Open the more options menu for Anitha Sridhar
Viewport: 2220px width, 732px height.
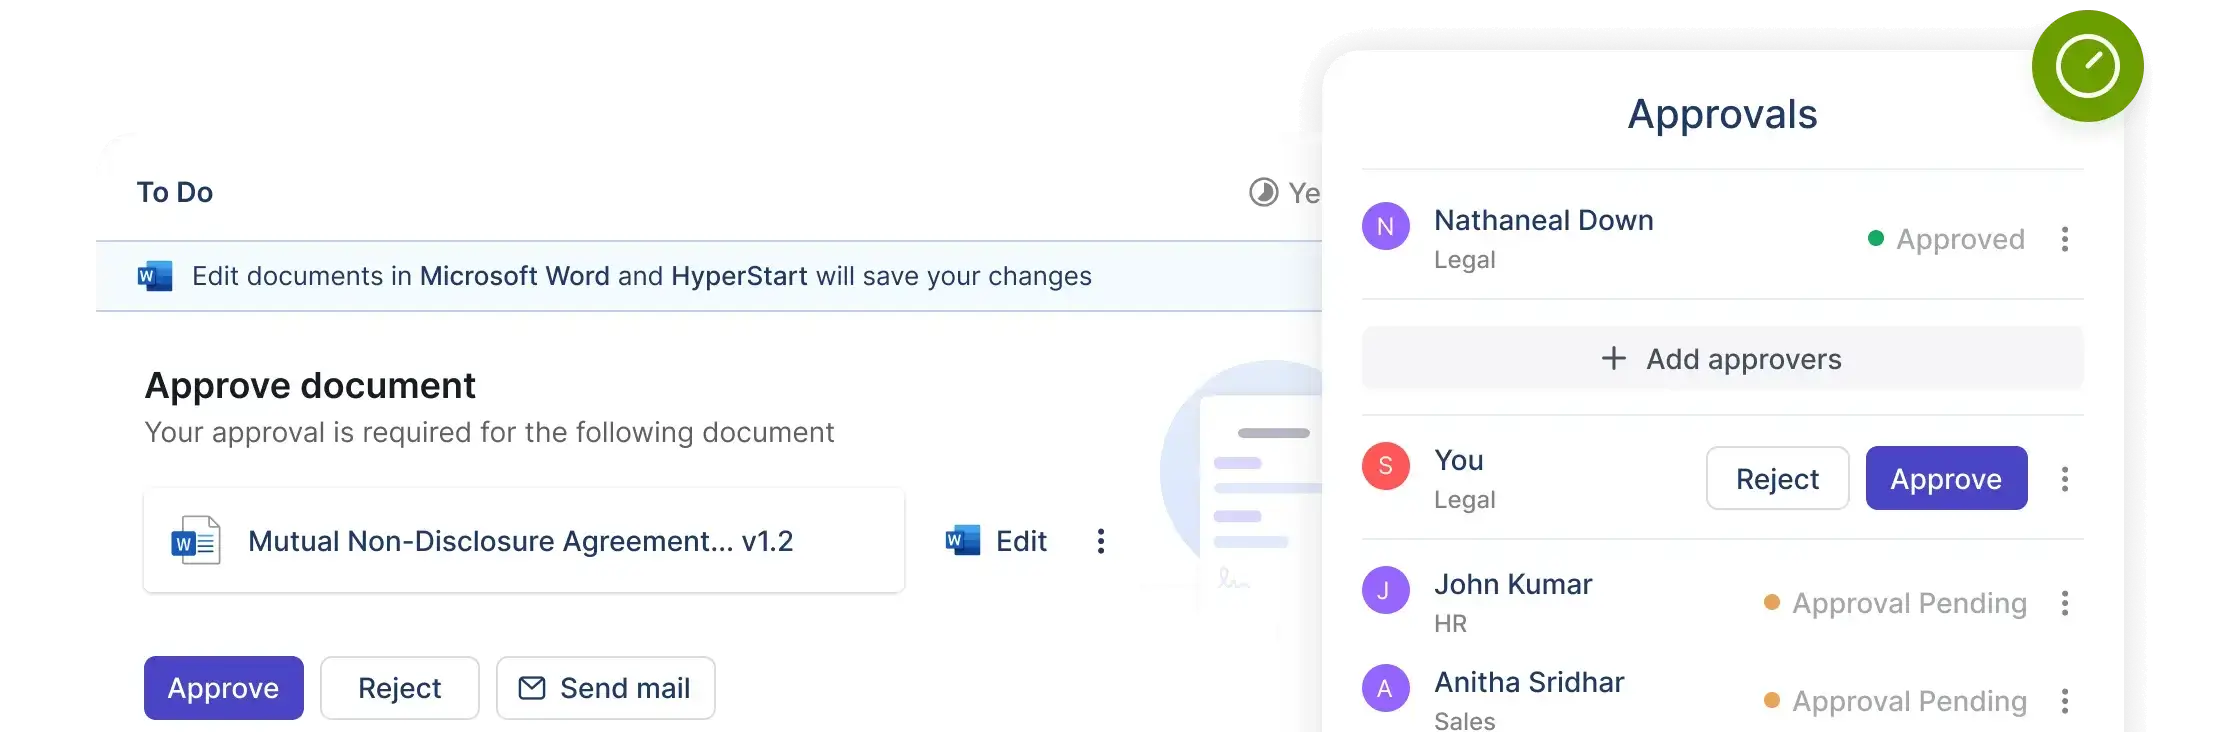point(2064,701)
